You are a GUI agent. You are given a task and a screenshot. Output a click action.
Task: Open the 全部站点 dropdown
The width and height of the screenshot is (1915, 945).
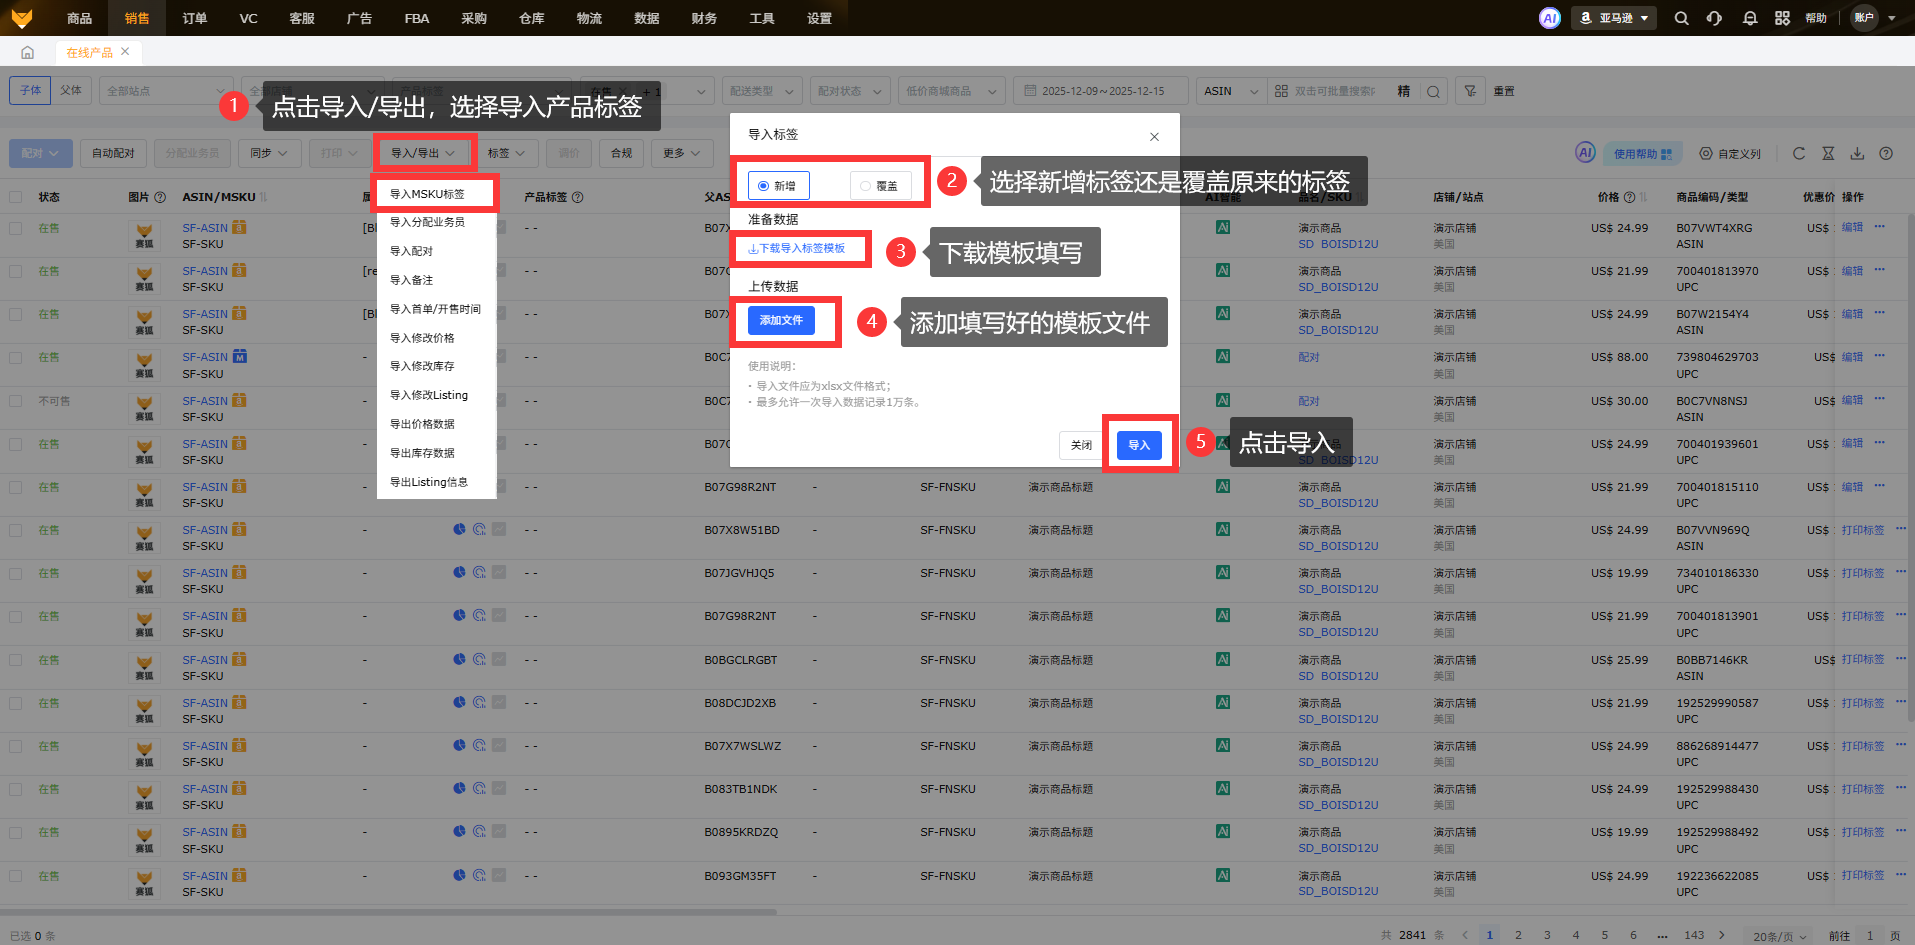[x=165, y=91]
